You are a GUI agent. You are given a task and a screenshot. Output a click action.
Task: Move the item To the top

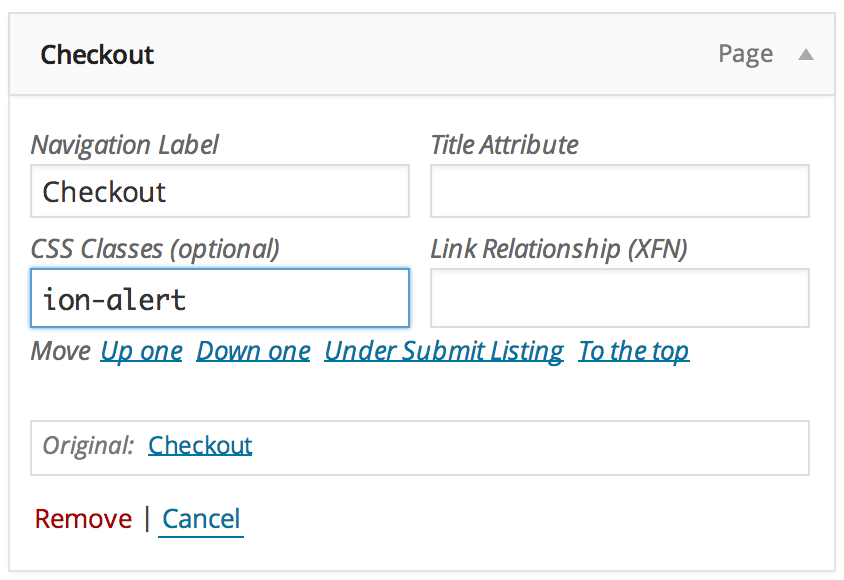[633, 351]
